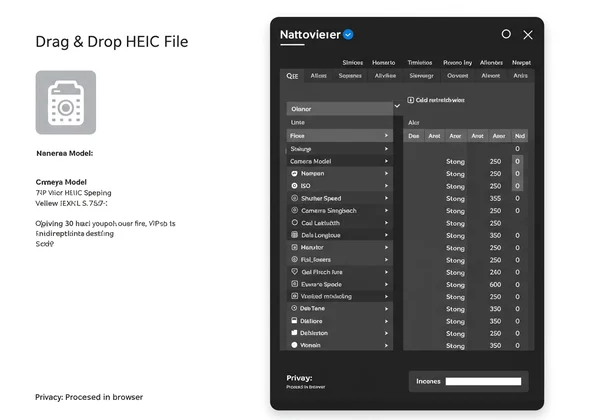600x420 pixels.
Task: Click the icon beside Cald retretchwiex
Action: coord(410,100)
